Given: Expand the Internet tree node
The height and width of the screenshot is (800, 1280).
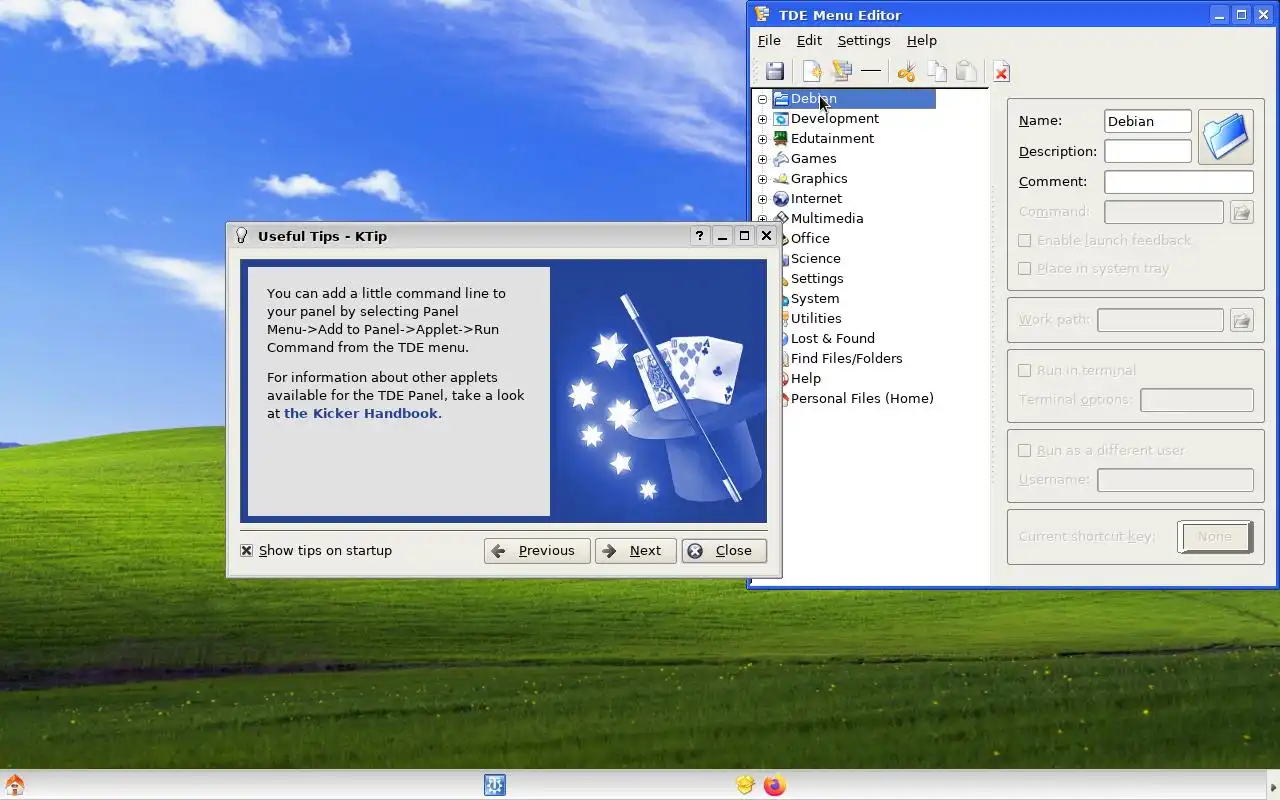Looking at the screenshot, I should [x=762, y=199].
